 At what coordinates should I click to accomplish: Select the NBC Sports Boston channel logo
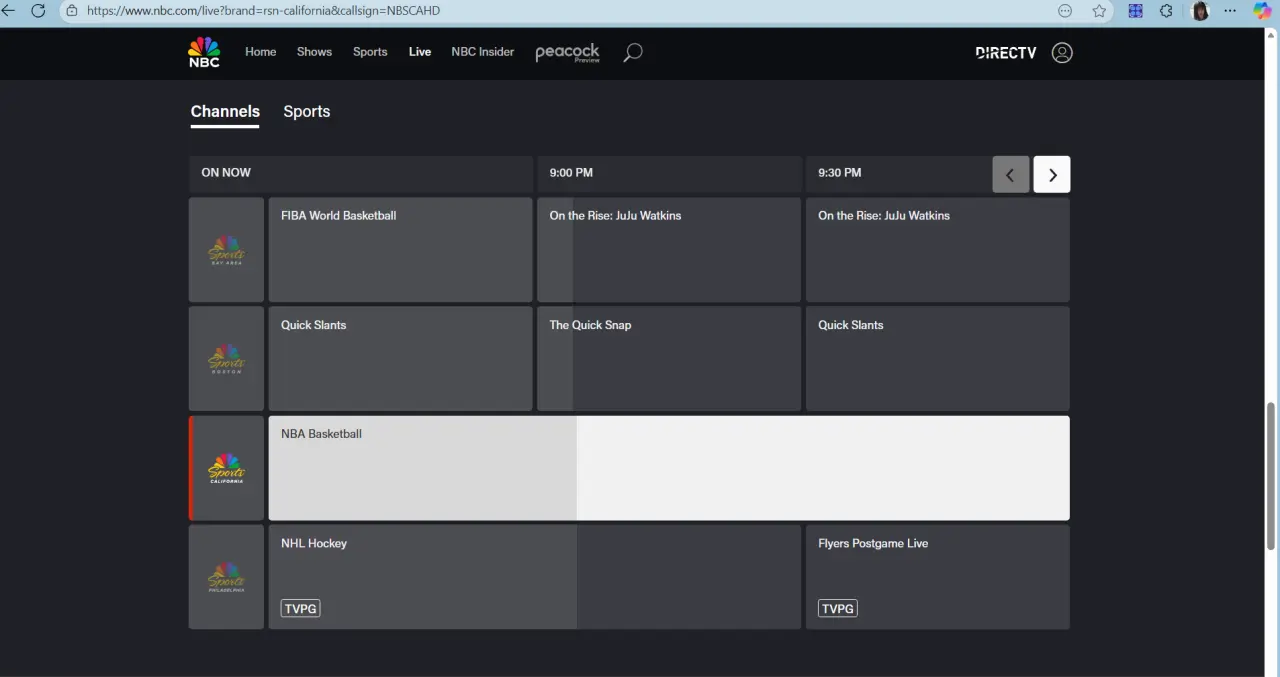226,359
